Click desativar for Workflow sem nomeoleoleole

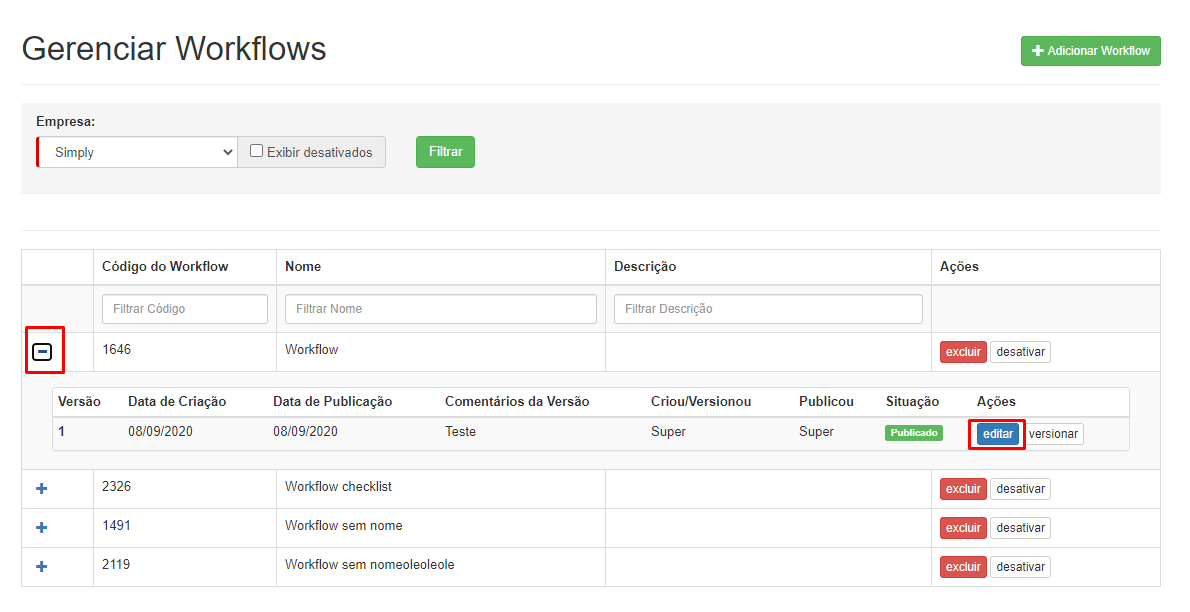[1021, 566]
